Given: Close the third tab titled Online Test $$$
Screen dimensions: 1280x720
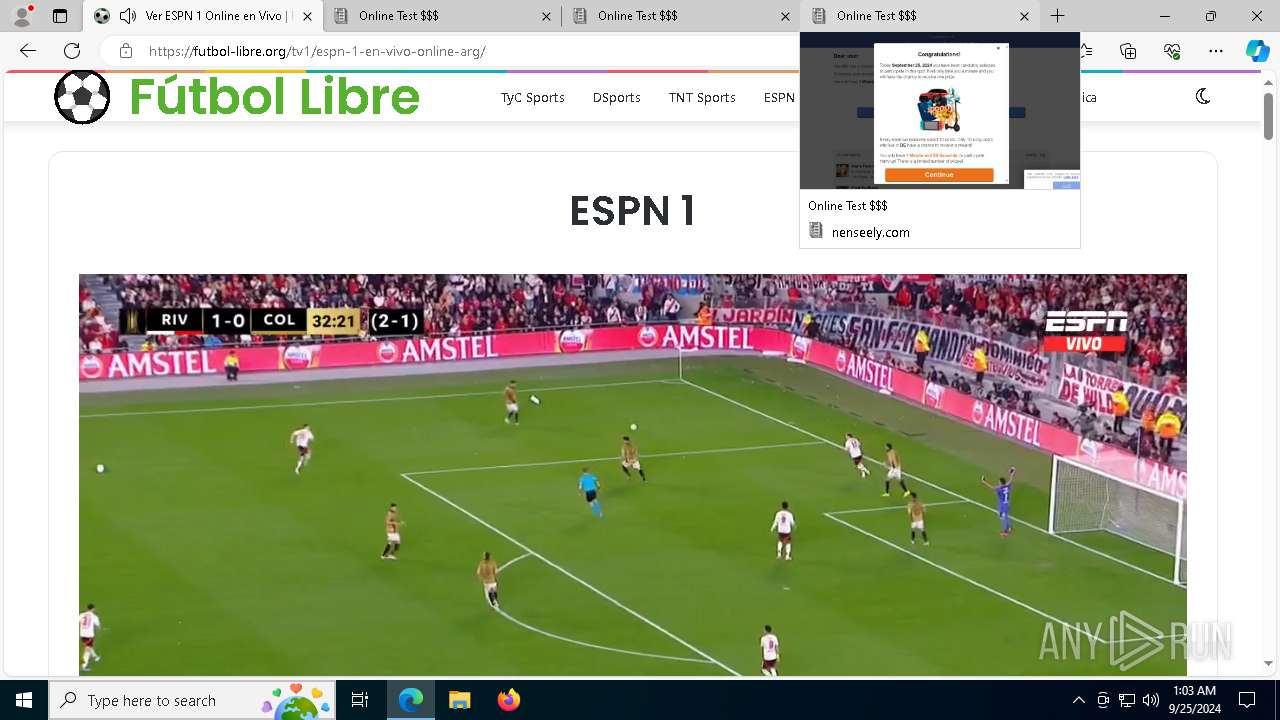Looking at the screenshot, I should (x=785, y=16).
